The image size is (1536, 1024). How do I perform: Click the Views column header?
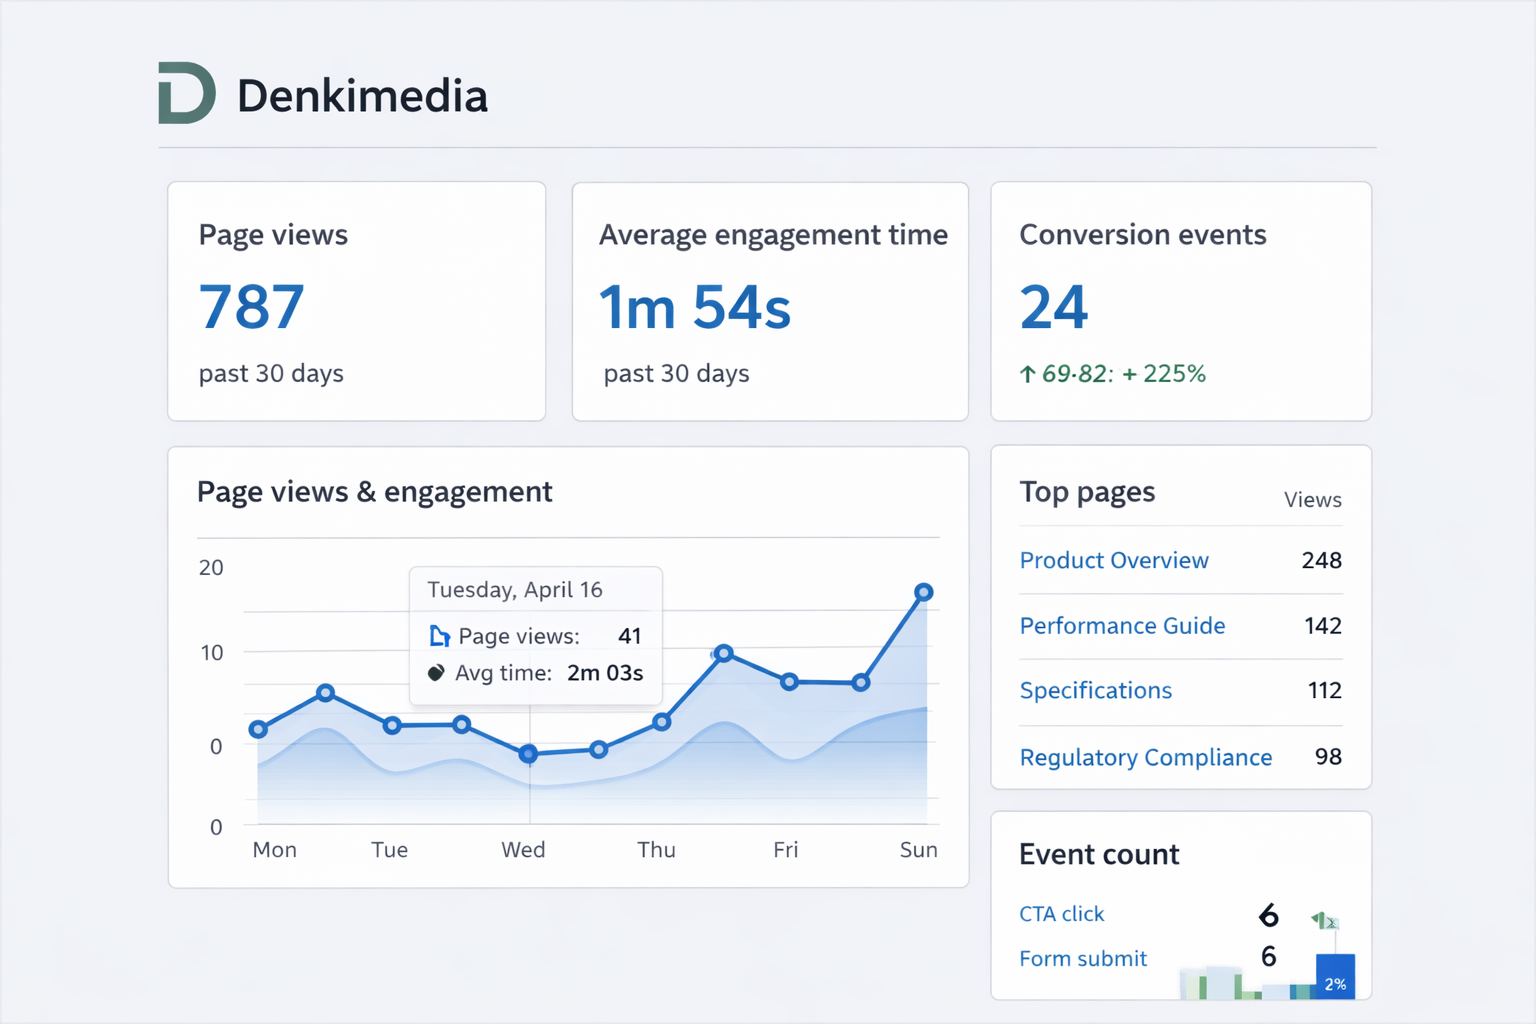(1311, 499)
